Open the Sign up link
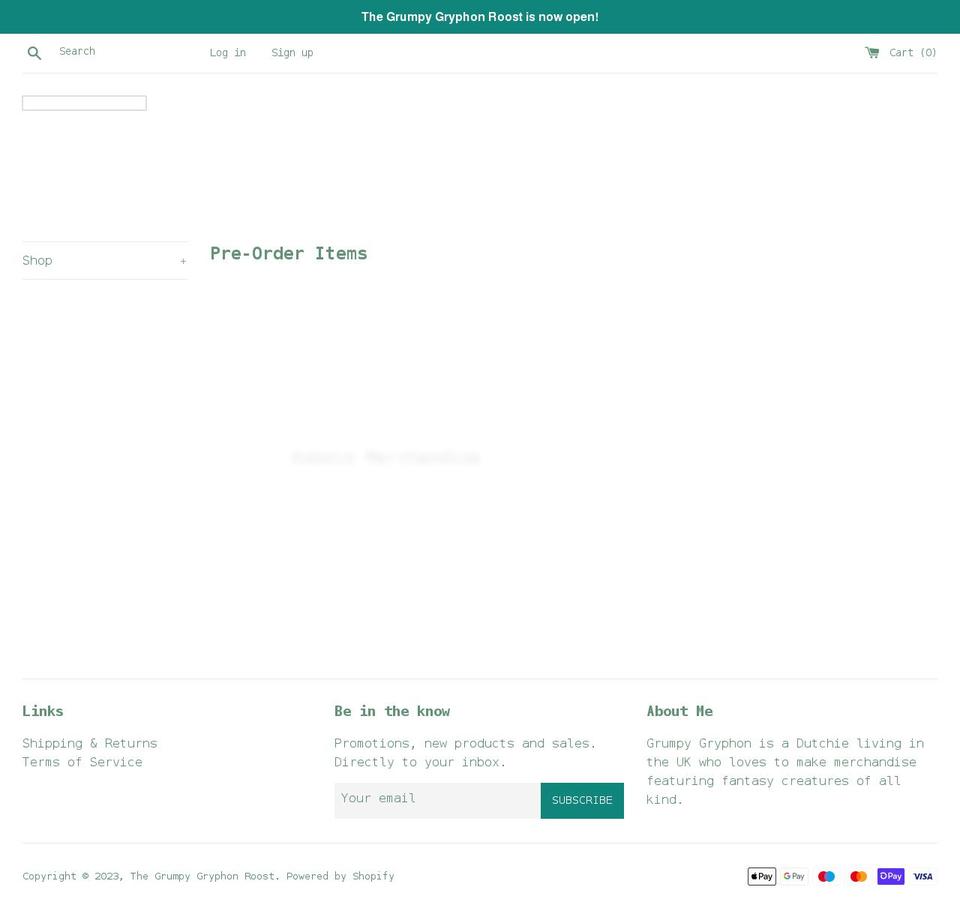 coord(292,53)
